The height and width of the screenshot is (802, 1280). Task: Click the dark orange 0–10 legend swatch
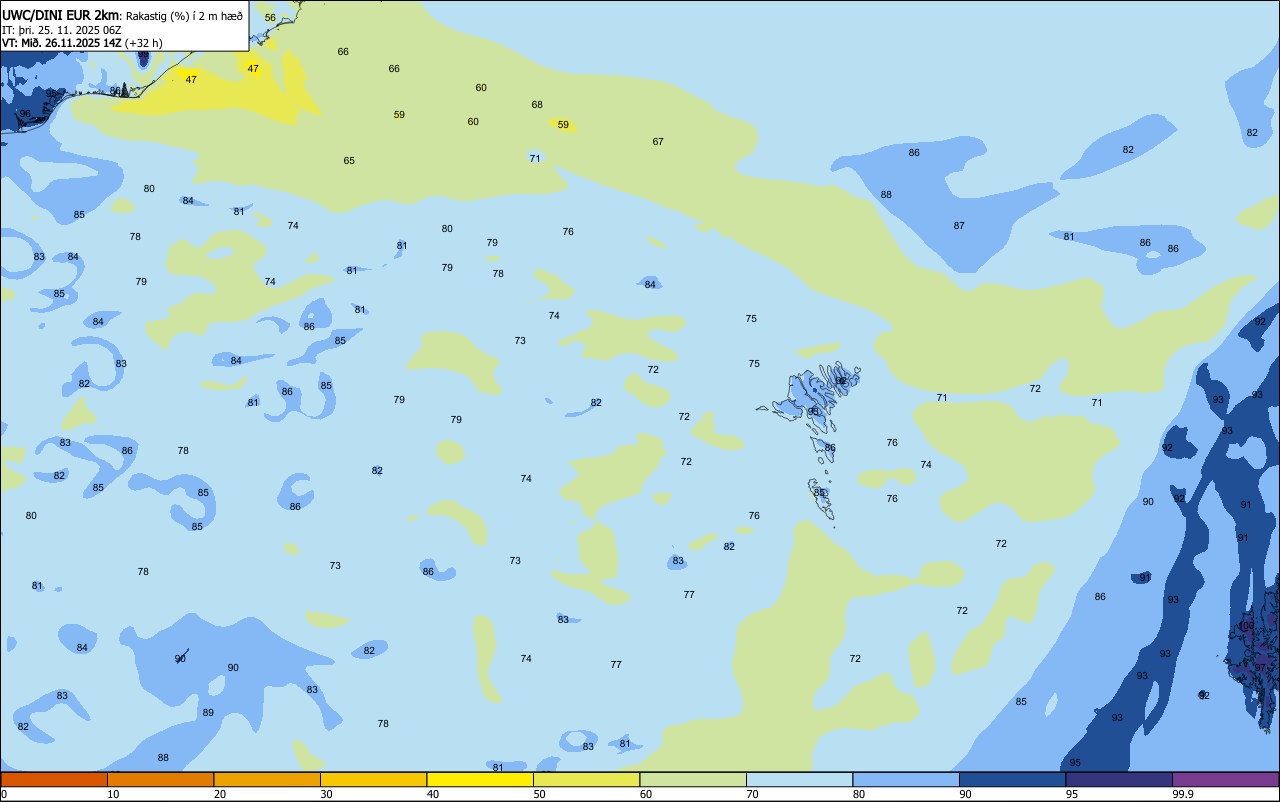click(x=54, y=779)
